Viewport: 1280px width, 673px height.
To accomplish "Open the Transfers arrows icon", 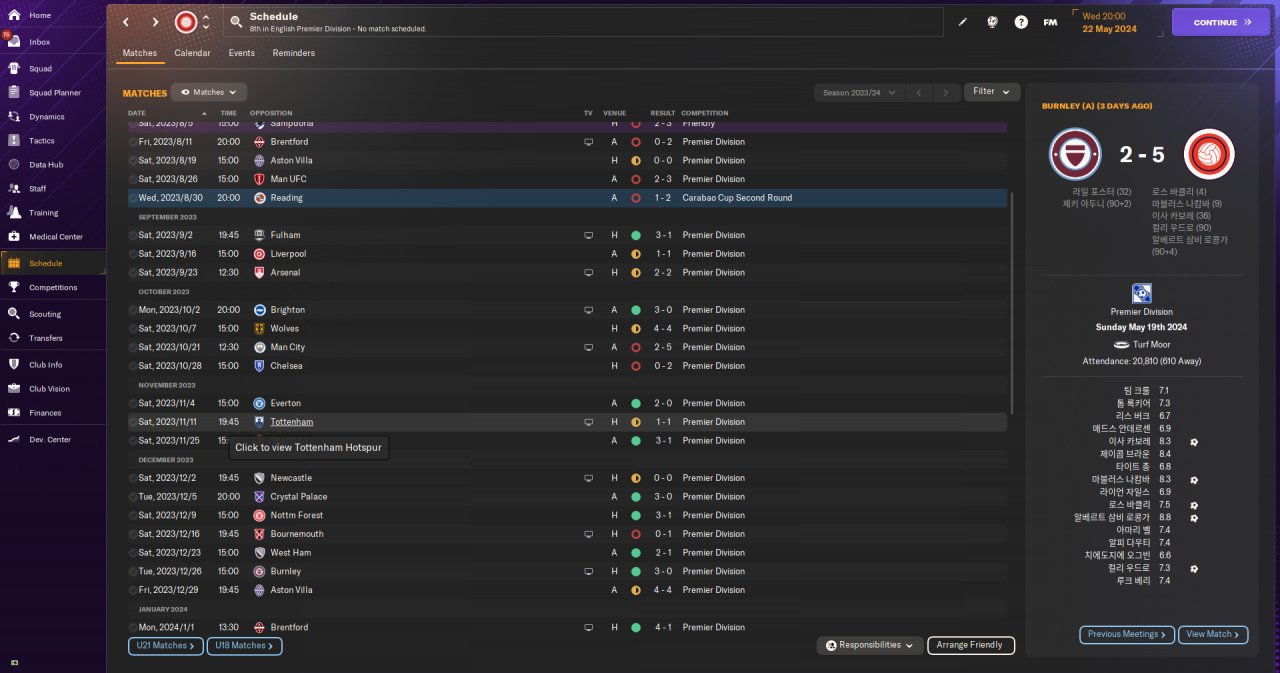I will point(14,338).
